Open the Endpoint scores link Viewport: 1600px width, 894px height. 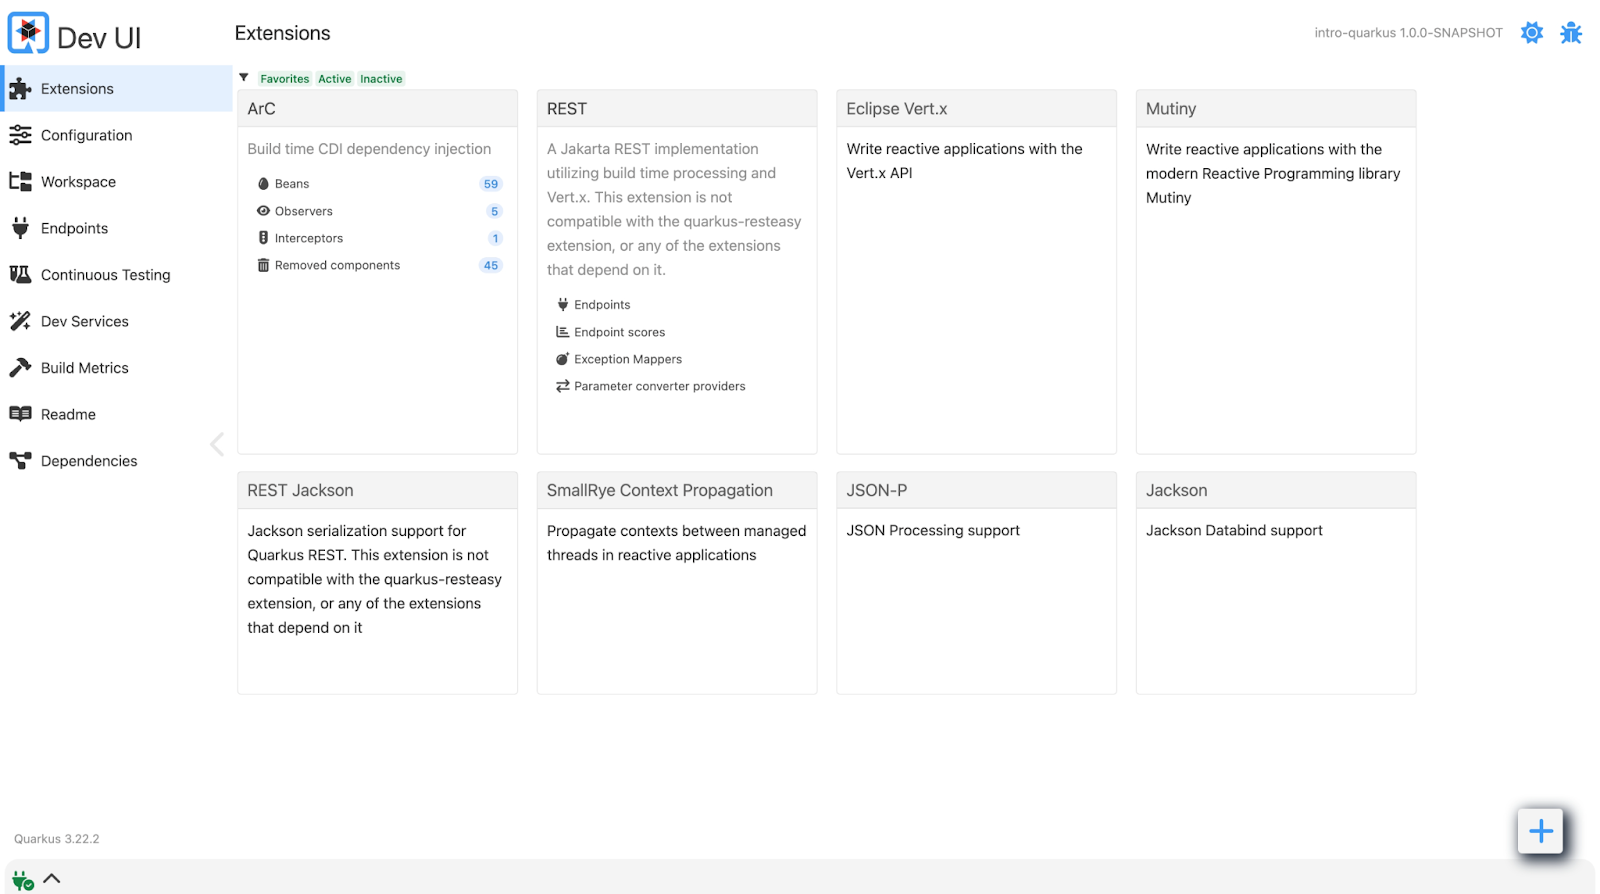pyautogui.click(x=619, y=332)
